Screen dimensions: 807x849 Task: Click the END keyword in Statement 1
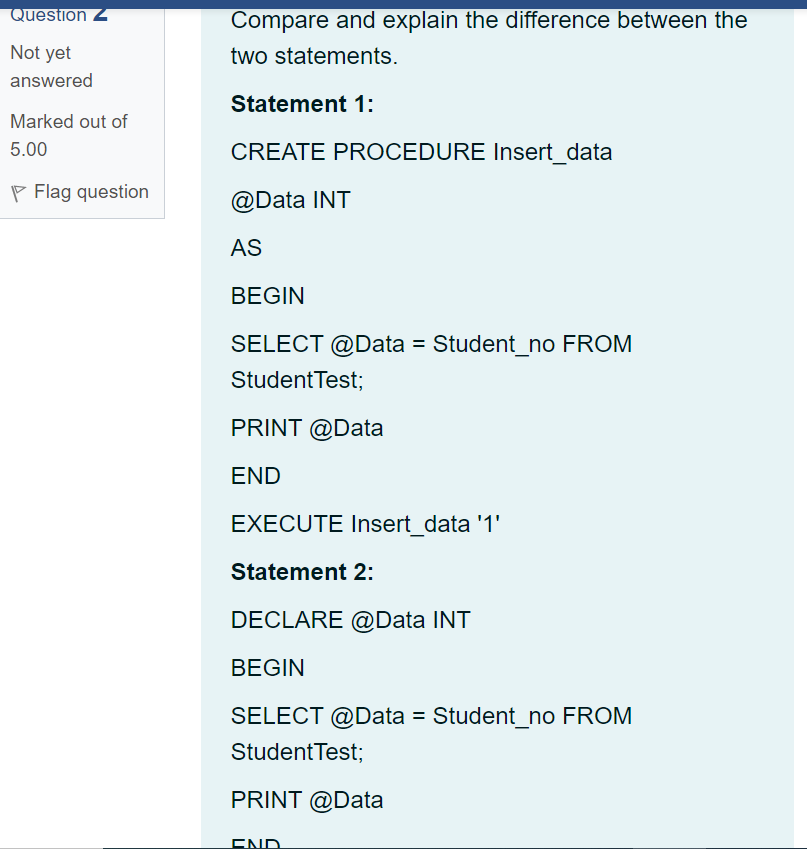tap(255, 475)
